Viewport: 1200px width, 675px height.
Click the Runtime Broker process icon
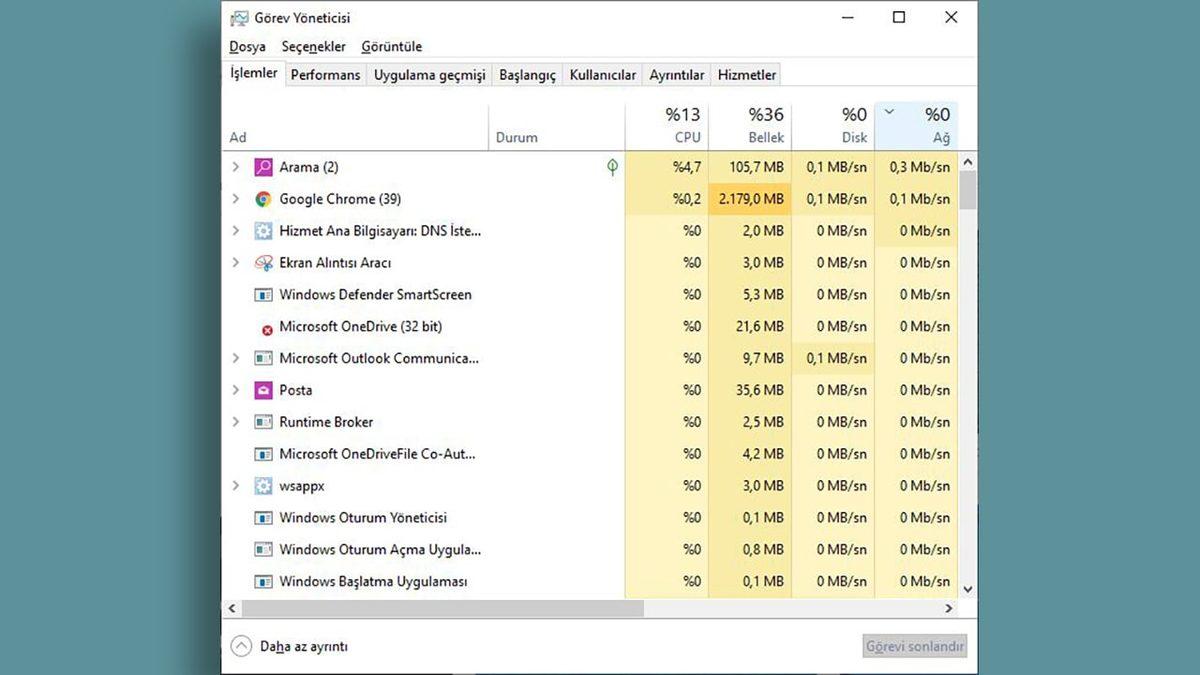[x=263, y=422]
